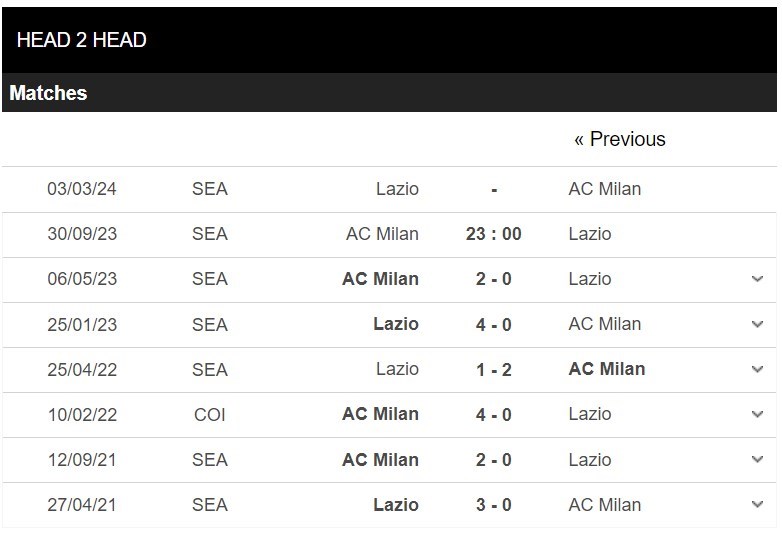Select the COI competition label
Screen dimensions: 782x542
pos(209,415)
